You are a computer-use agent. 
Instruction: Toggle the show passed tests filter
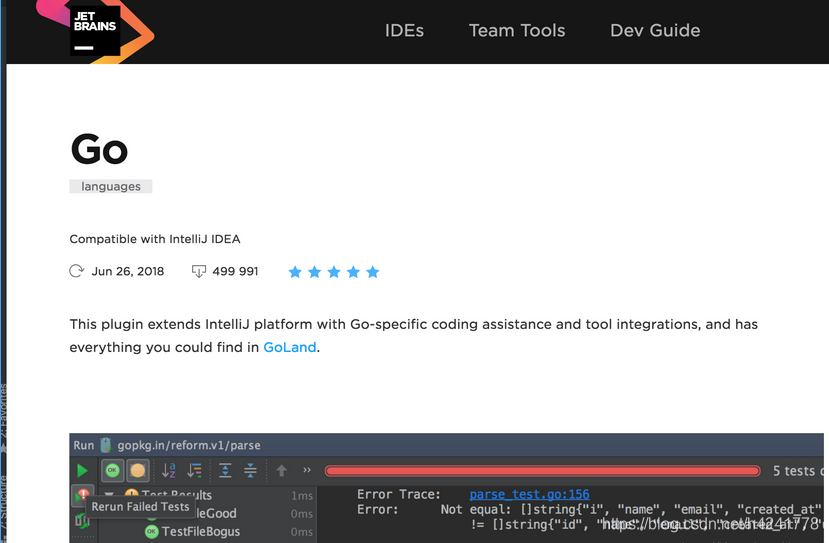112,470
